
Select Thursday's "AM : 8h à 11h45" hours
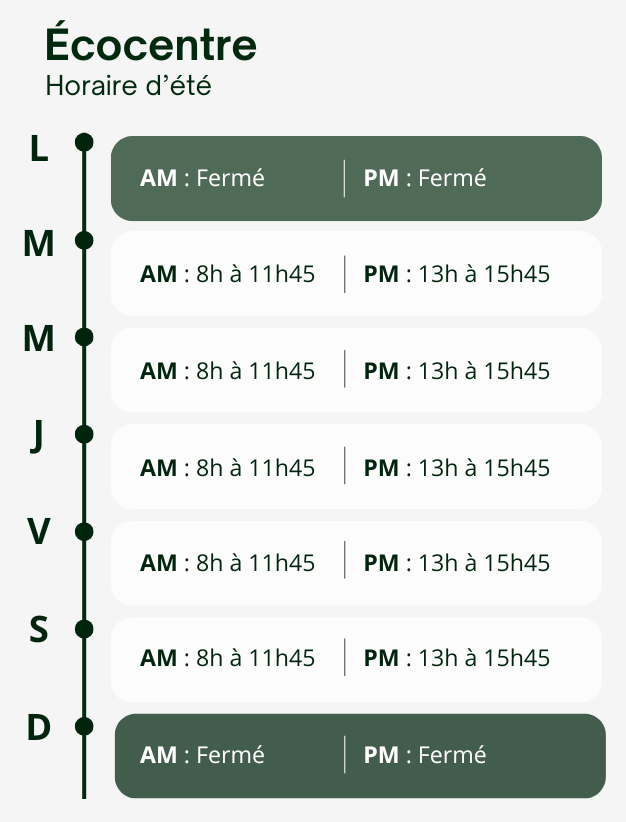tap(227, 467)
